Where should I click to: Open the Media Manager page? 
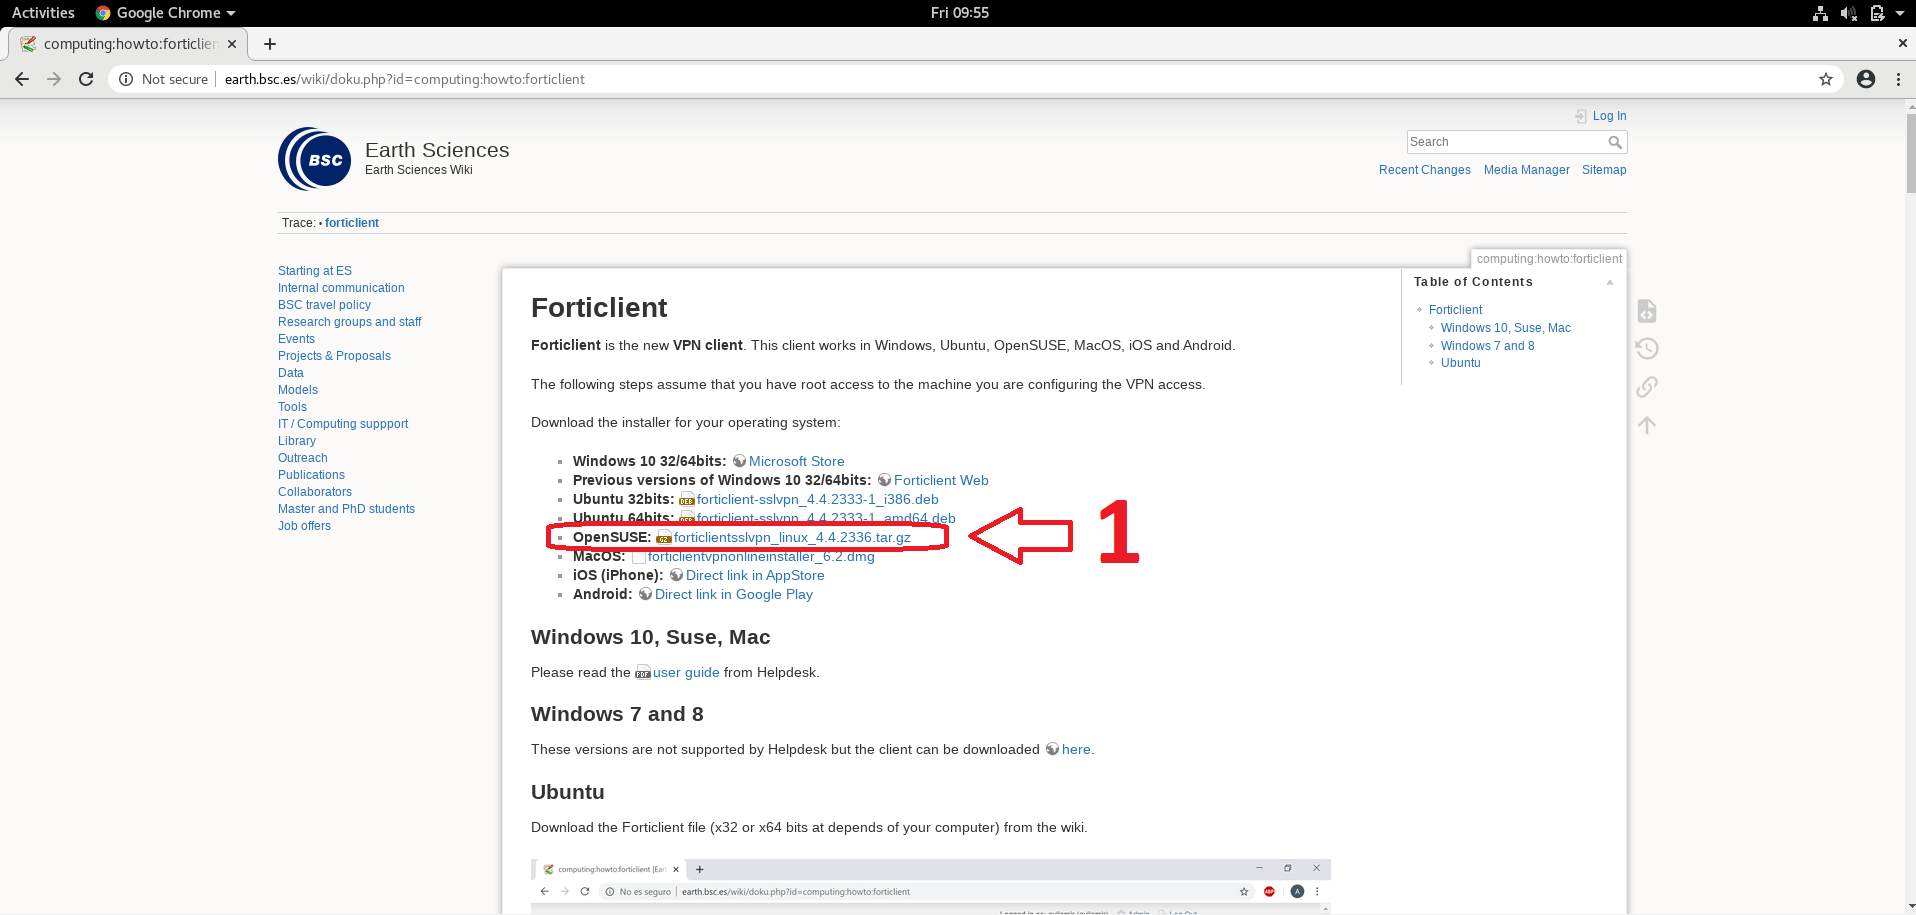click(x=1526, y=170)
